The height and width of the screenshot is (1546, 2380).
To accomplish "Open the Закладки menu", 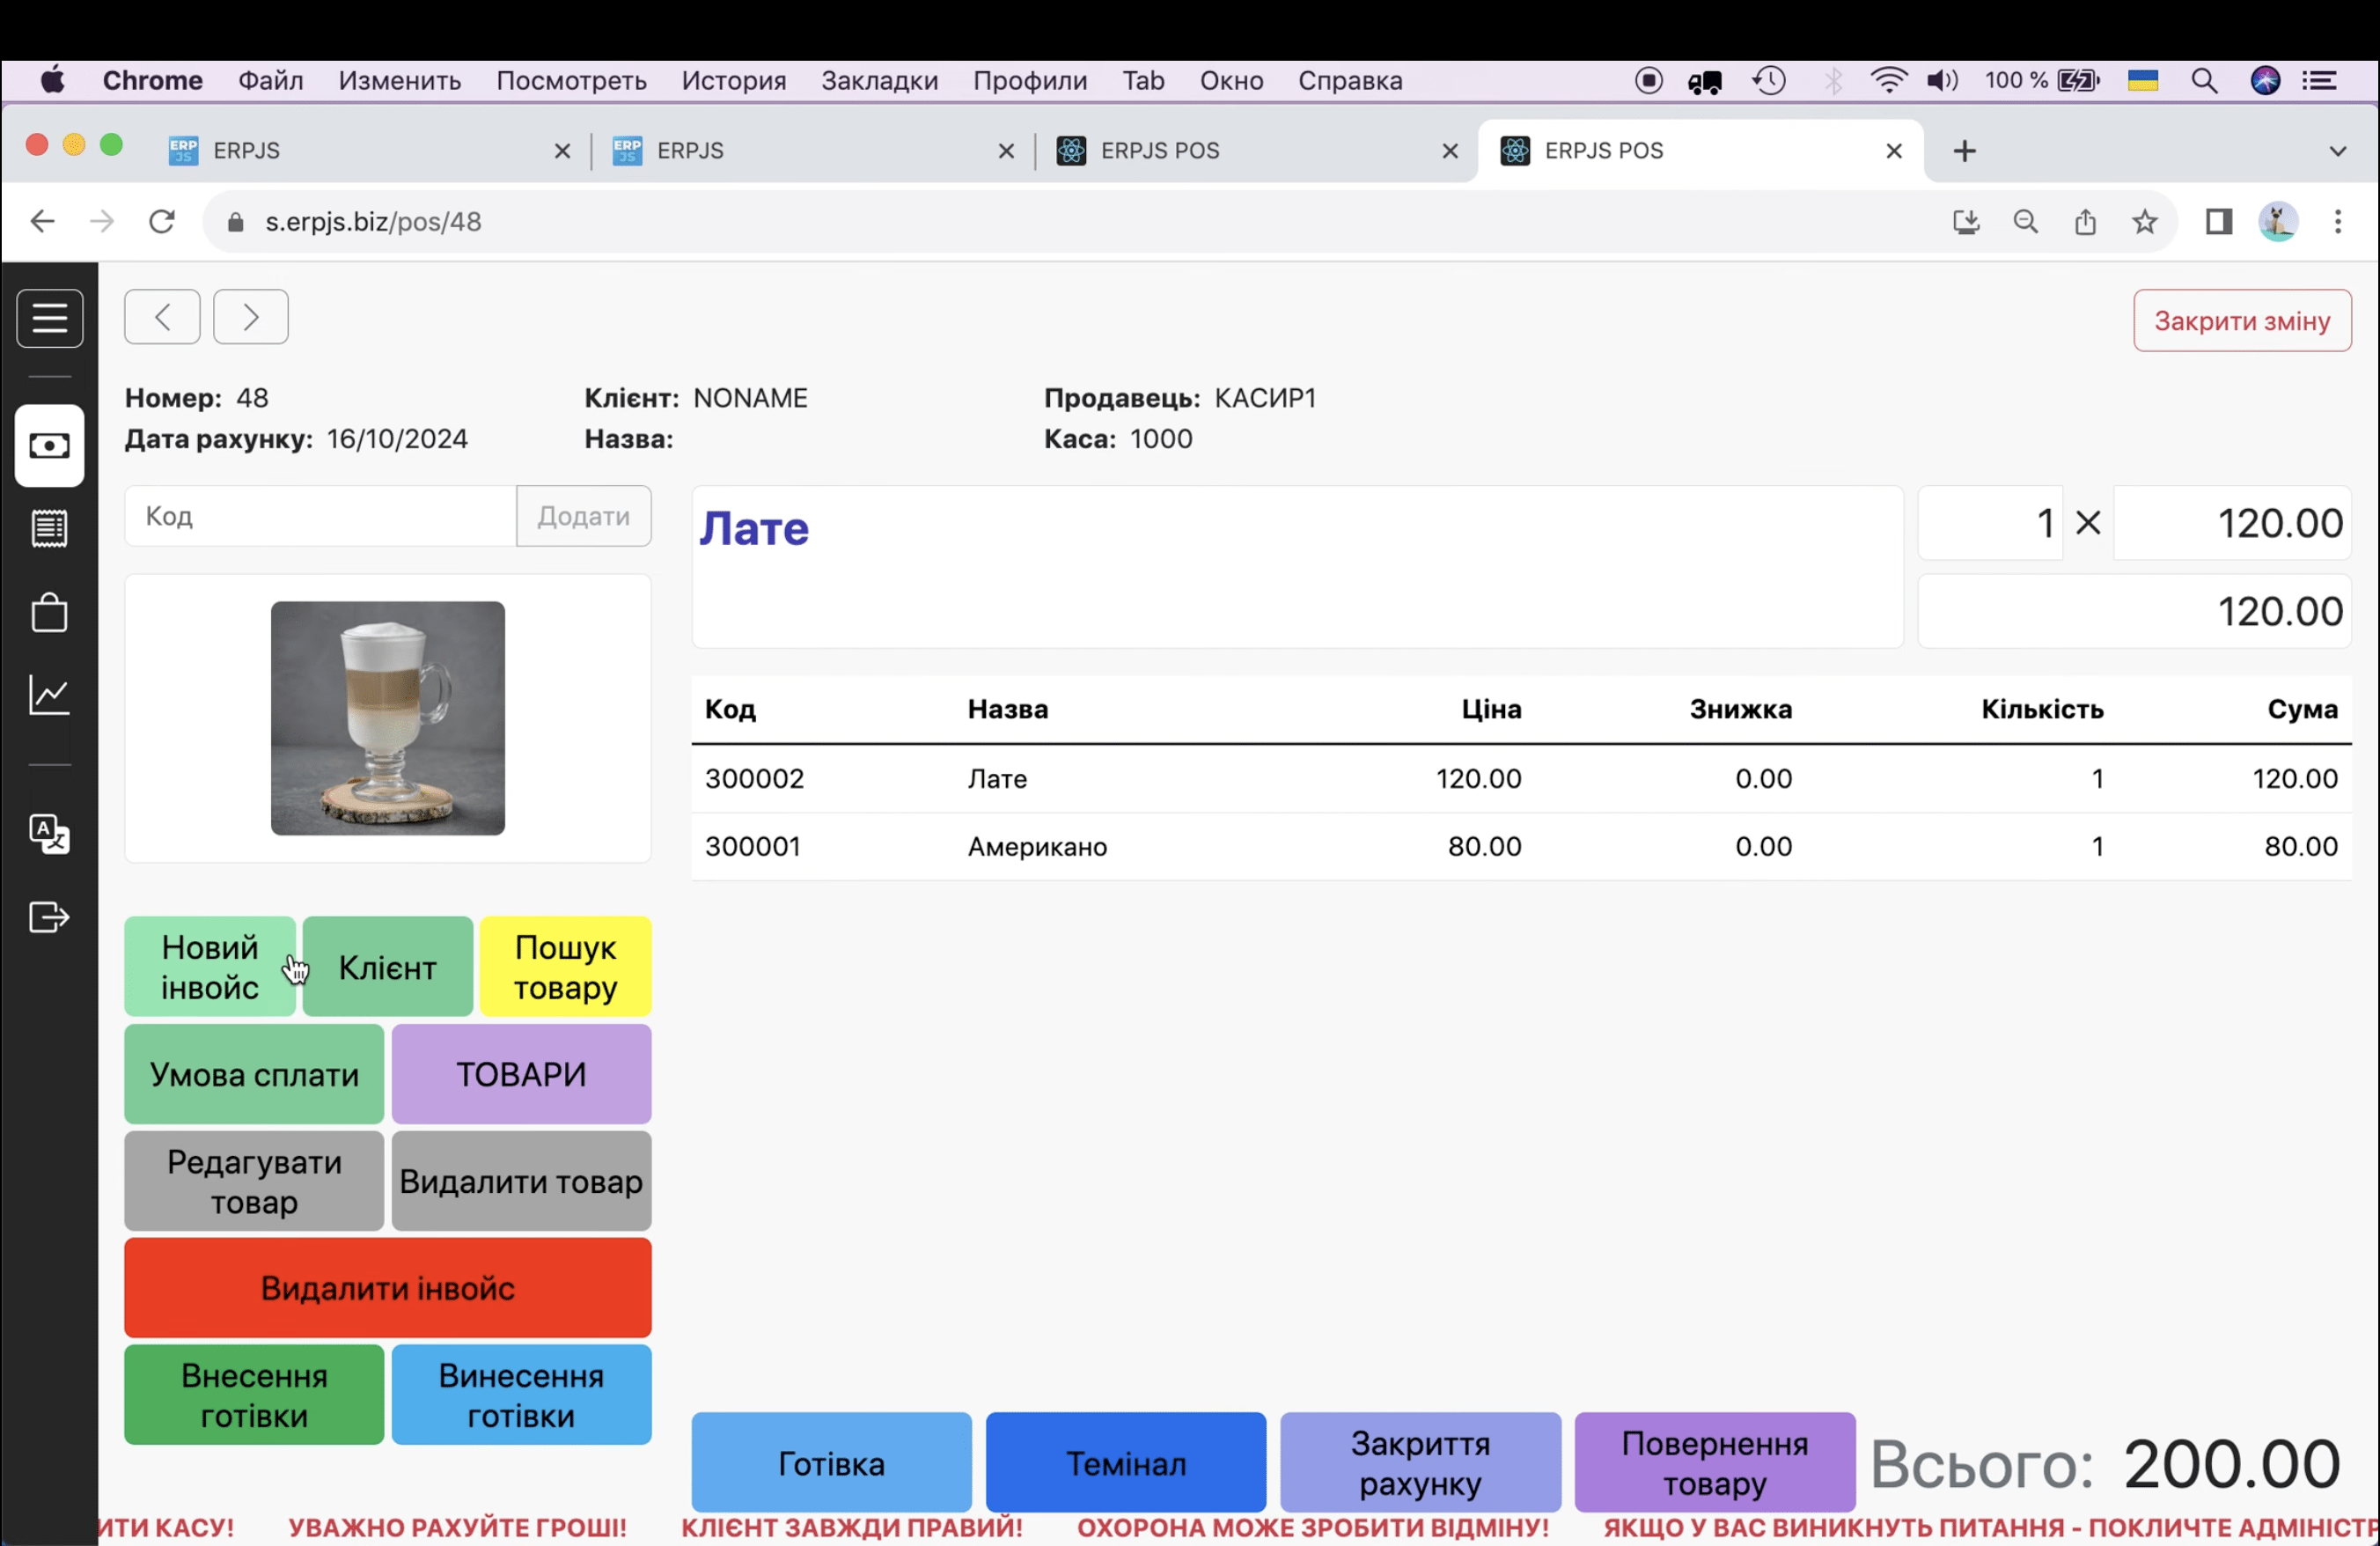I will click(879, 81).
